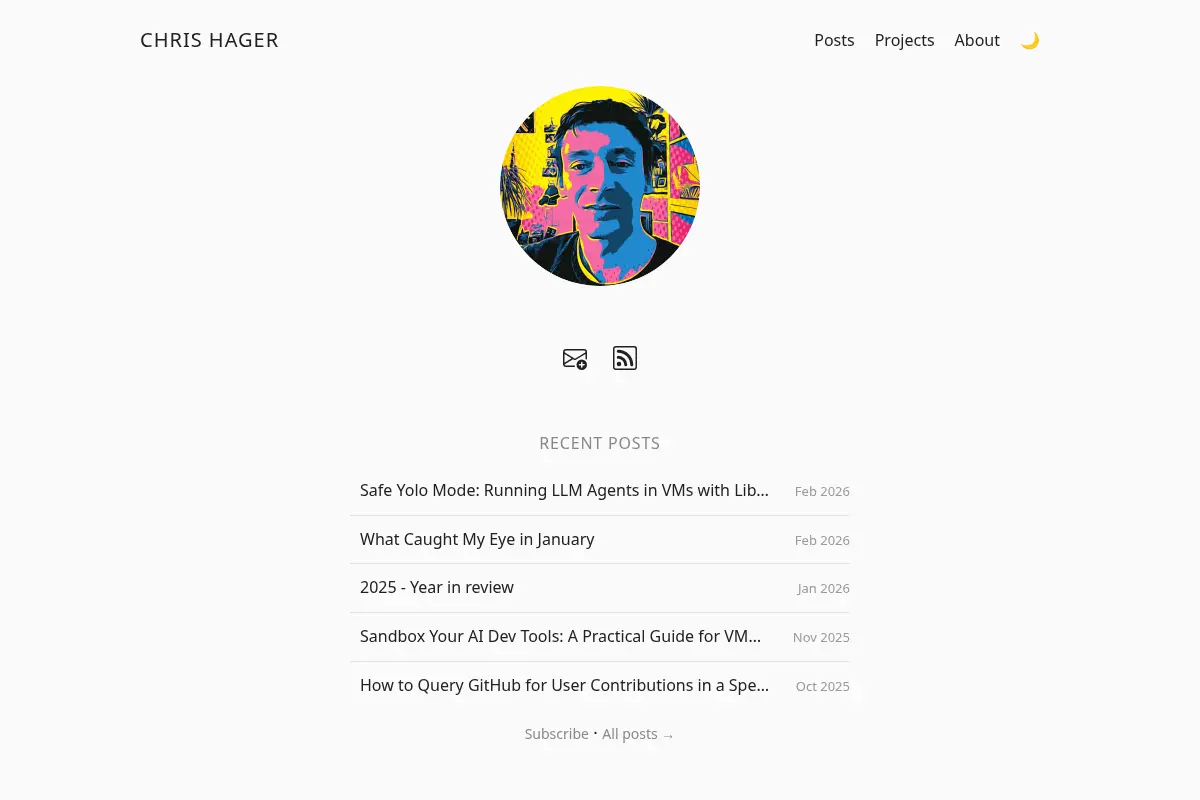Image resolution: width=1200 pixels, height=800 pixels.
Task: Click the Oct 2025 date label
Action: point(823,687)
